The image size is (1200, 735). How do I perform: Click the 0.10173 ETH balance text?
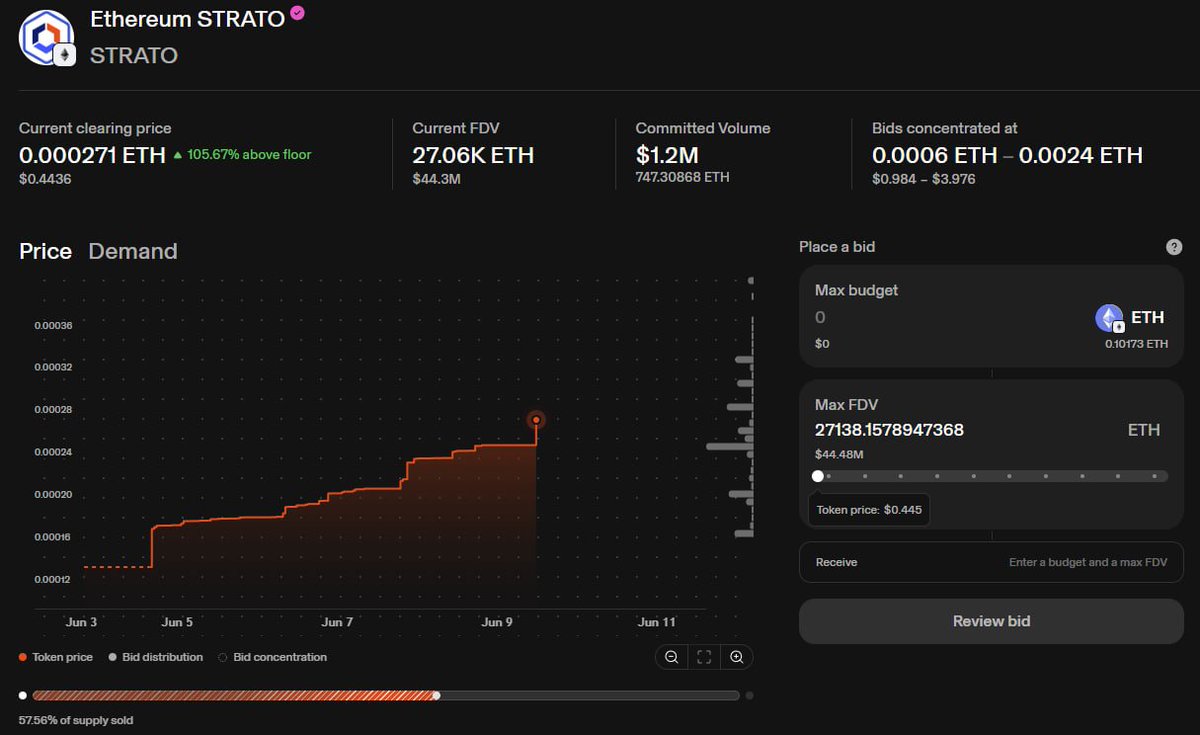coord(1136,344)
